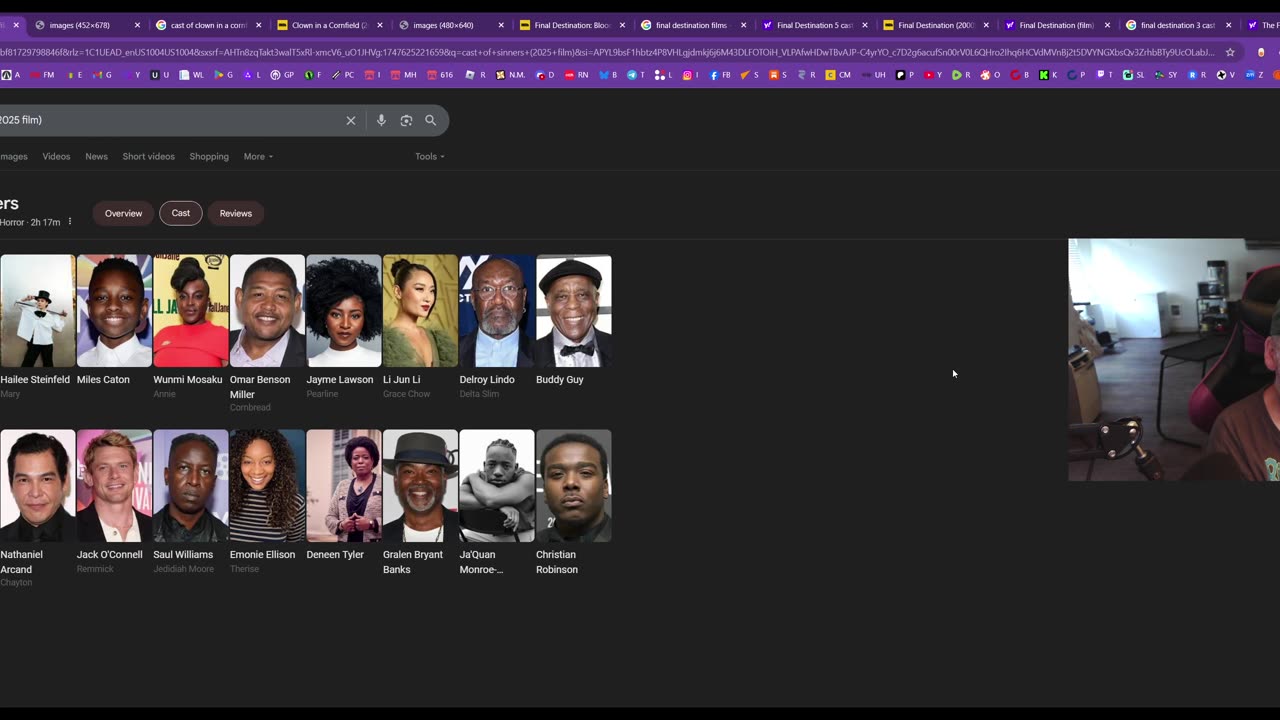This screenshot has height=720, width=1280.
Task: Open Ja'Quan Monroe's cast photo
Action: point(497,486)
